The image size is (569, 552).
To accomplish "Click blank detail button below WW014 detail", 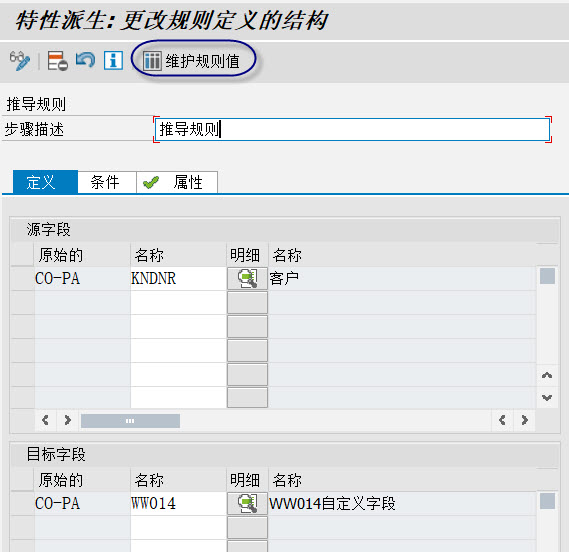I will pyautogui.click(x=247, y=528).
